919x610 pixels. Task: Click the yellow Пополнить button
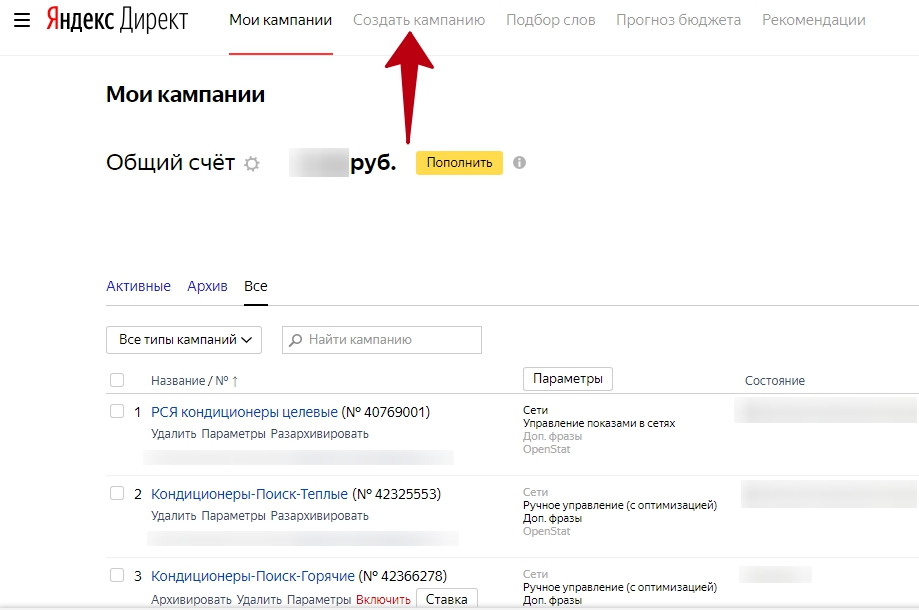pos(460,163)
